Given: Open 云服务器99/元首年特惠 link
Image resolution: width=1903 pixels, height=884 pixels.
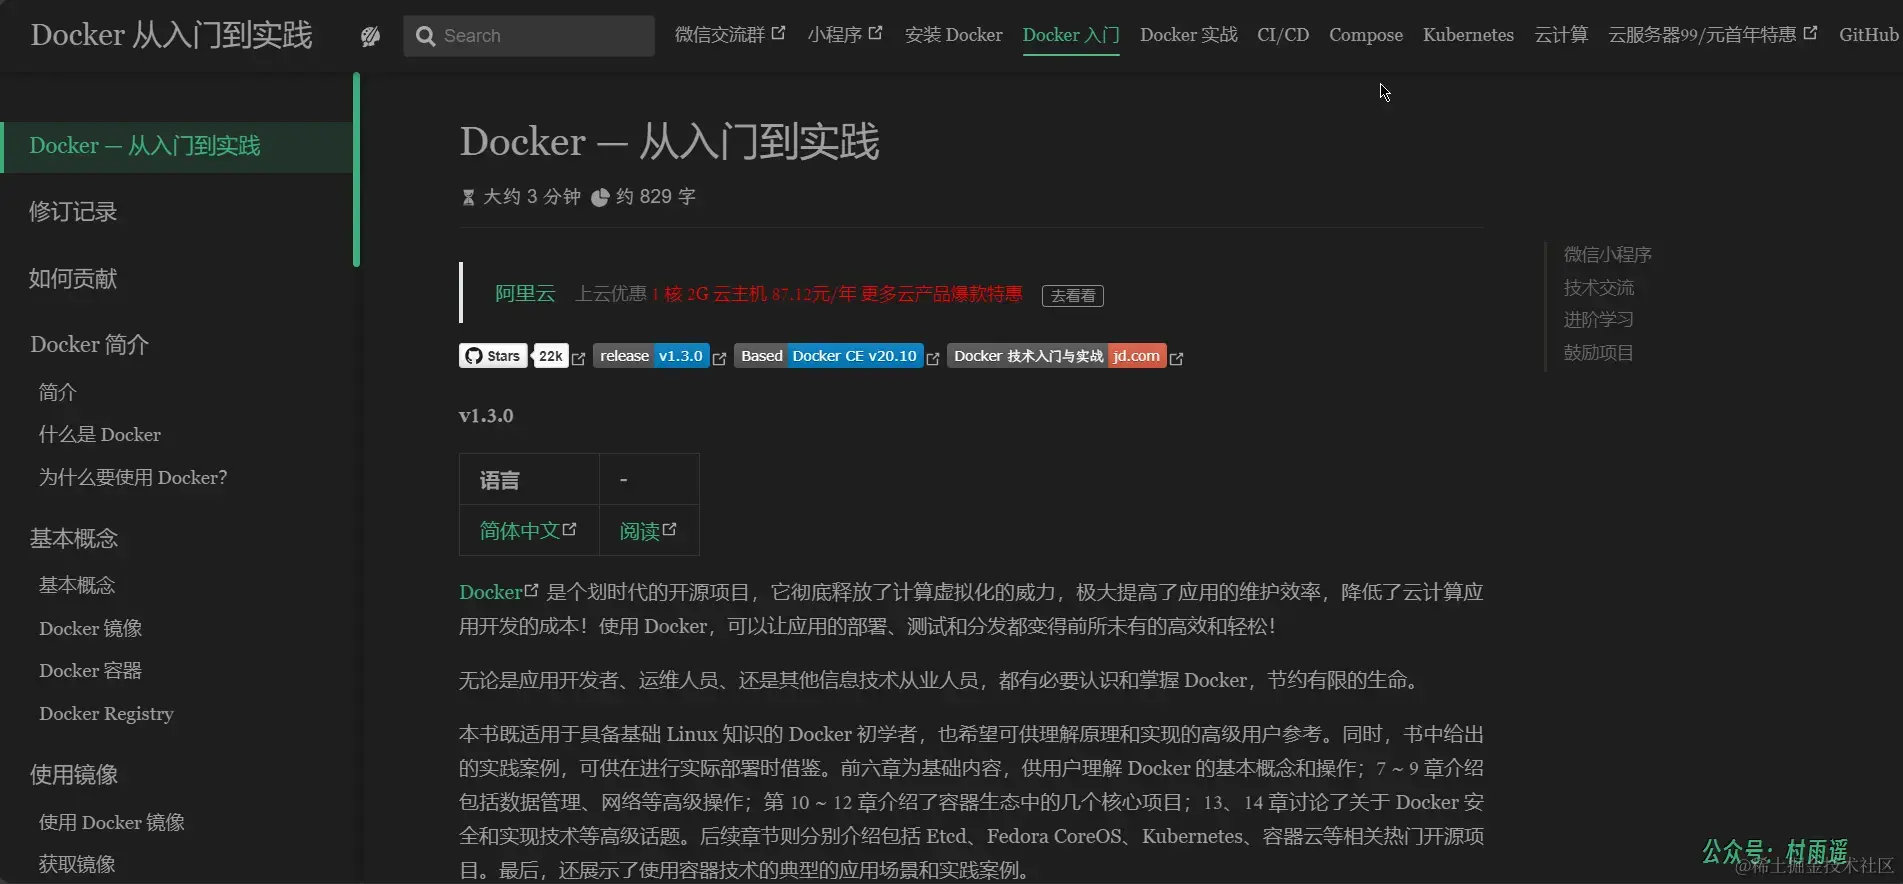Looking at the screenshot, I should tap(1712, 35).
